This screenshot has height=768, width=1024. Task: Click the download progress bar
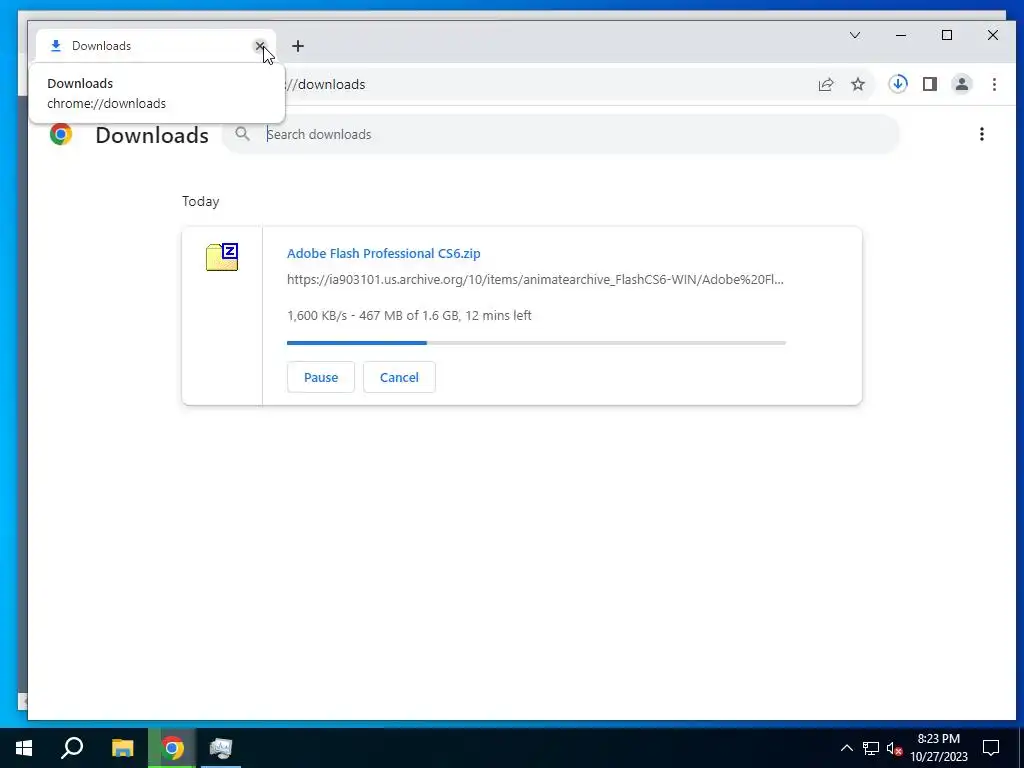pyautogui.click(x=536, y=343)
